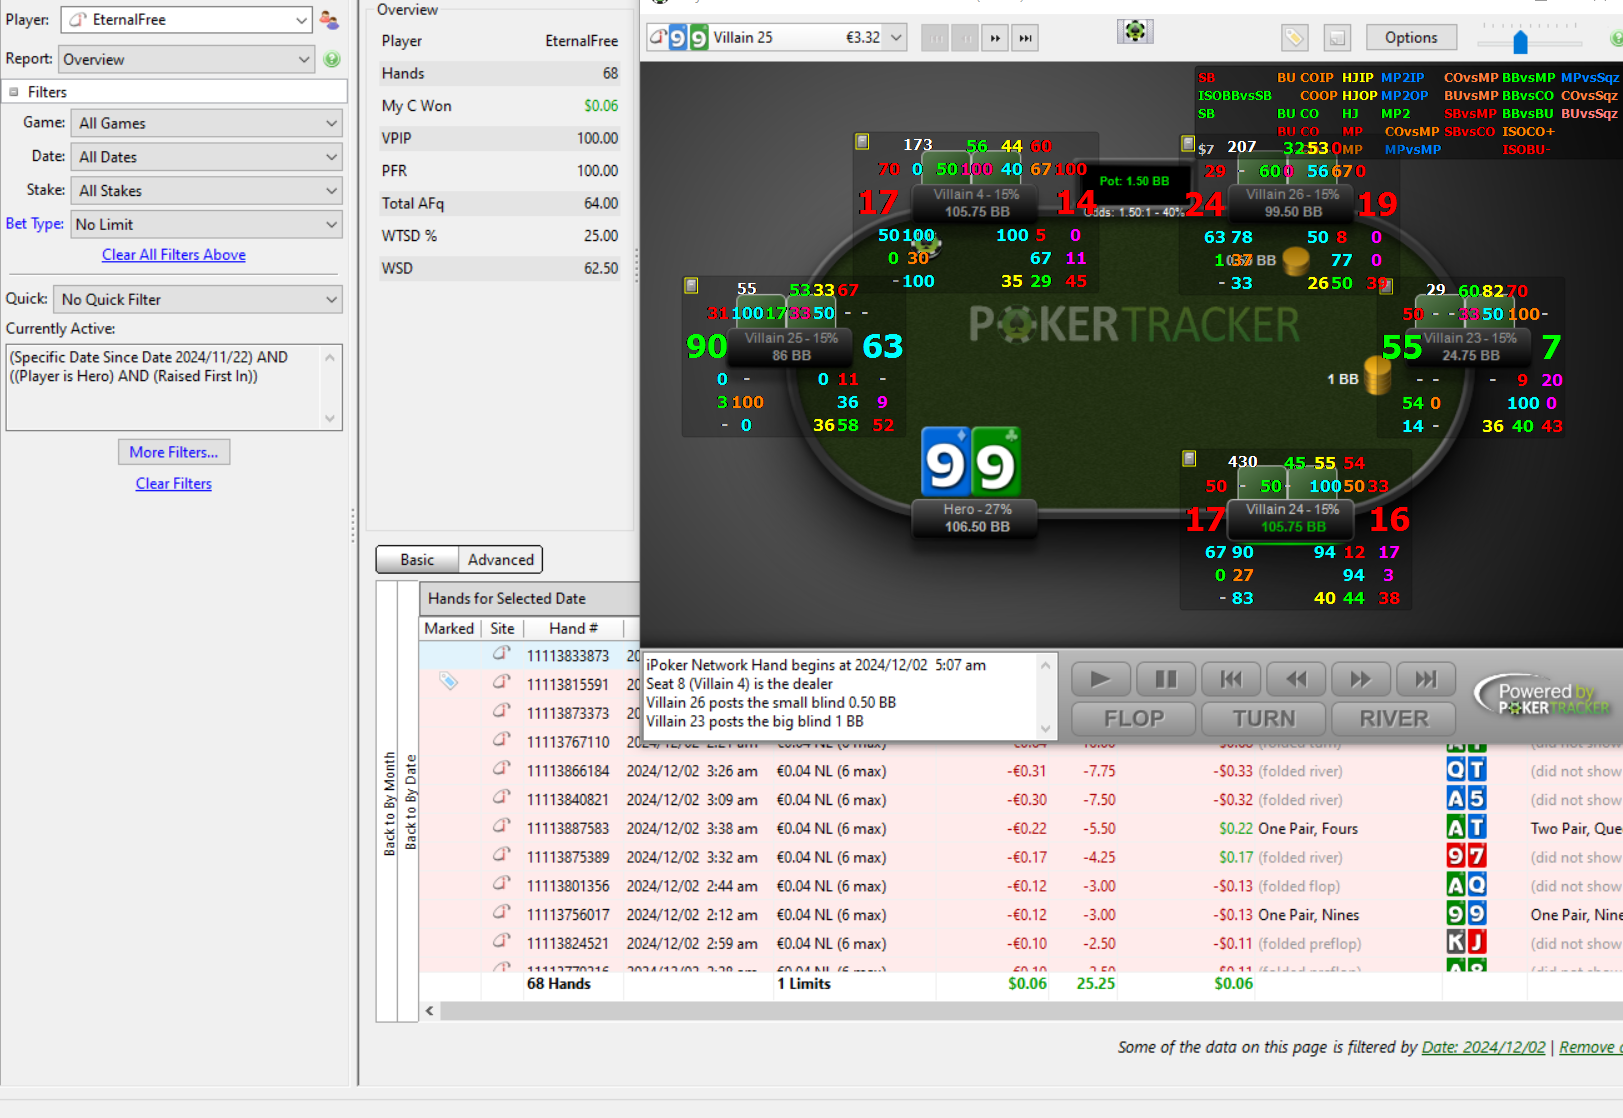The width and height of the screenshot is (1623, 1118).
Task: Open the notes icon for Villain 26
Action: [1188, 144]
